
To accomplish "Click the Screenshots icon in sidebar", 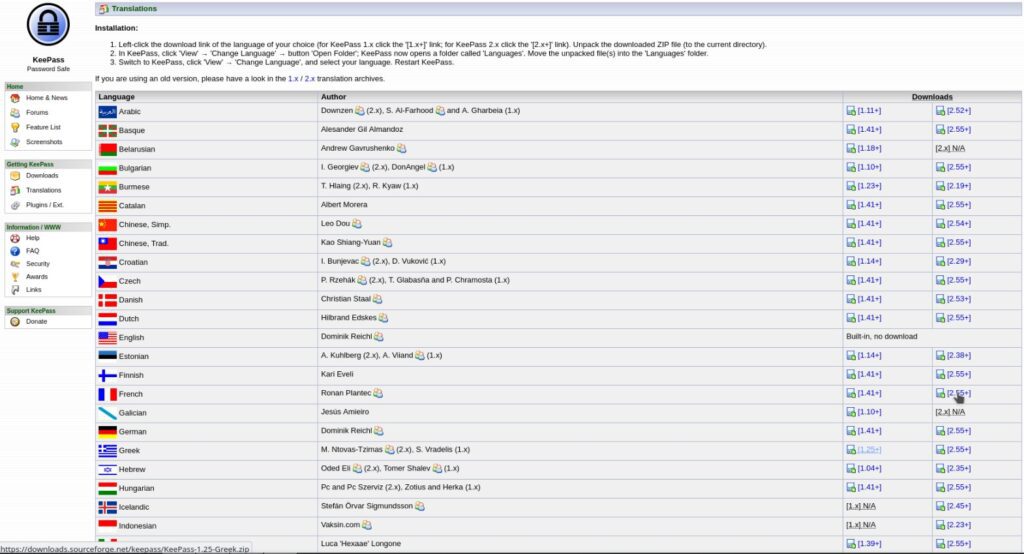I will click(15, 142).
